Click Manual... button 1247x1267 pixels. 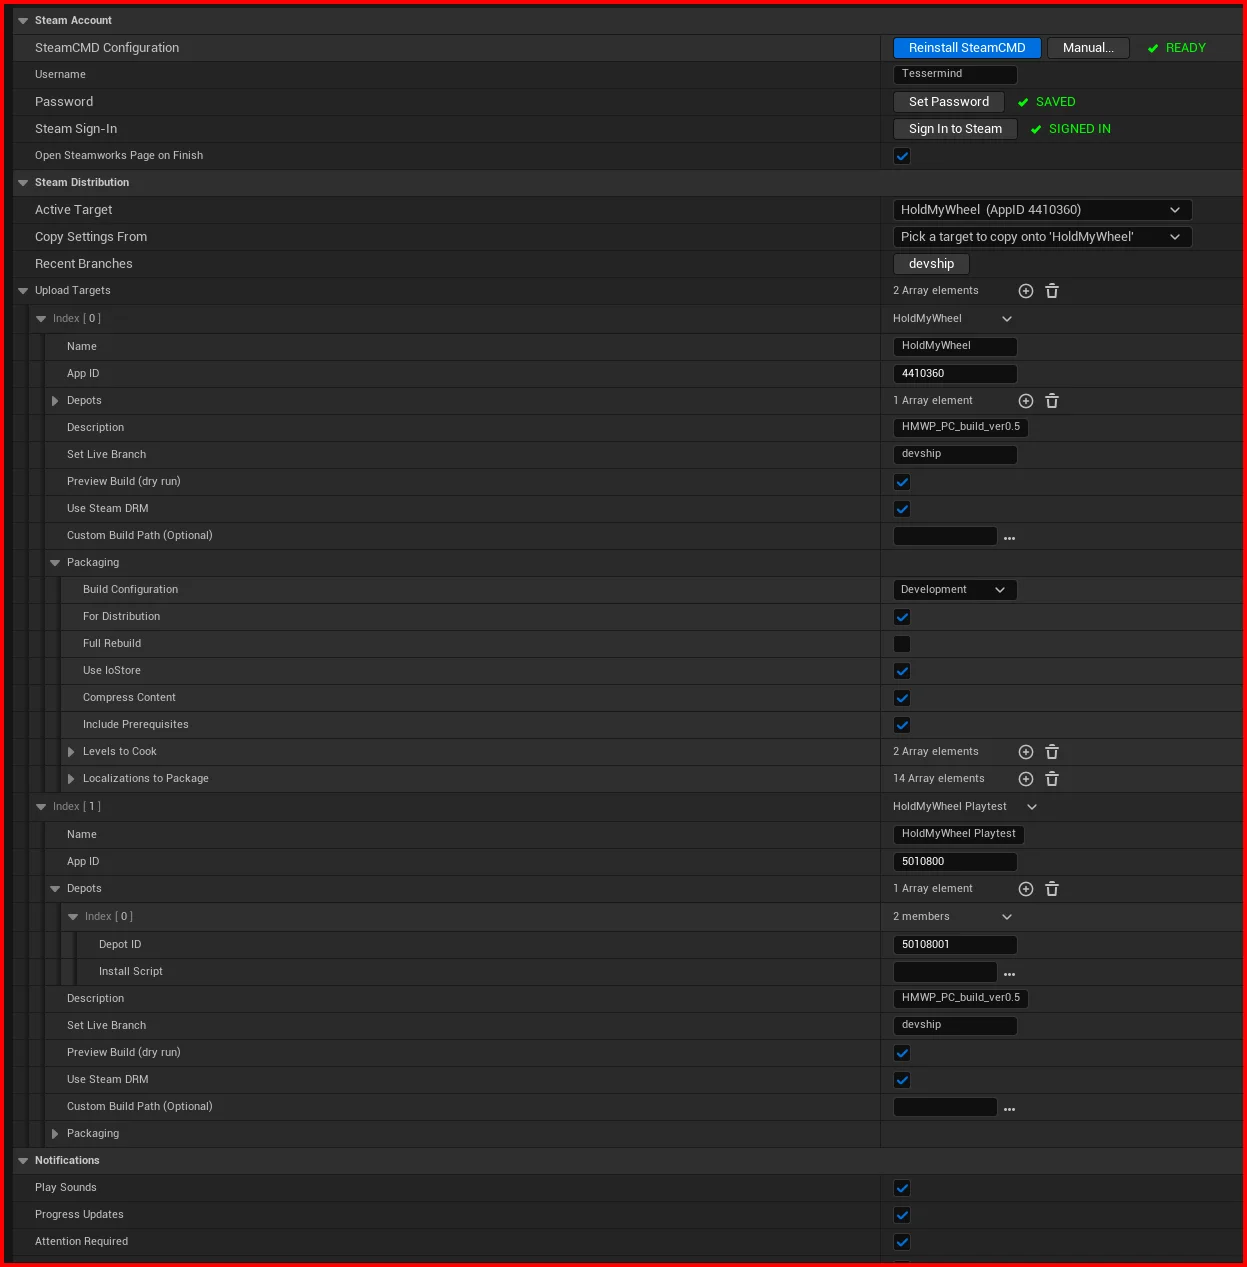pos(1088,48)
